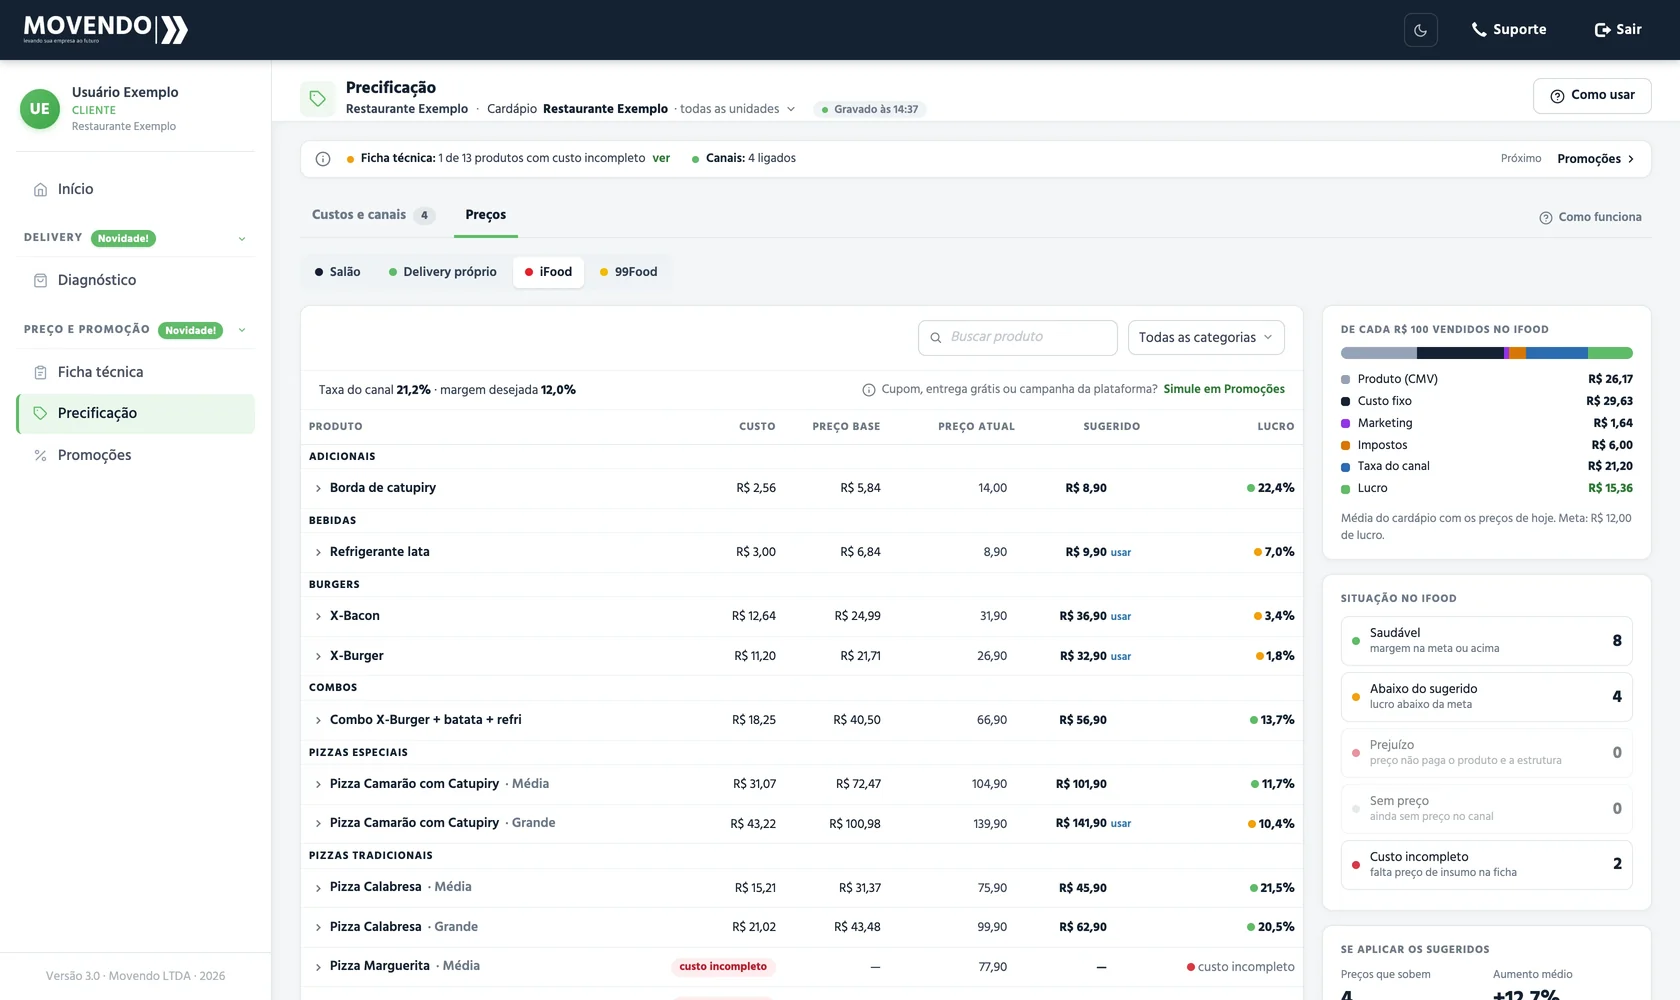
Task: Open the Como funciona help link
Action: [x=1590, y=217]
